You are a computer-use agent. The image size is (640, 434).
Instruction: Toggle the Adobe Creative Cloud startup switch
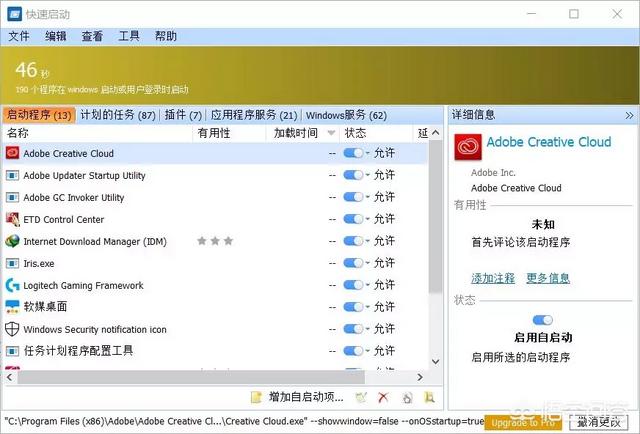[353, 153]
